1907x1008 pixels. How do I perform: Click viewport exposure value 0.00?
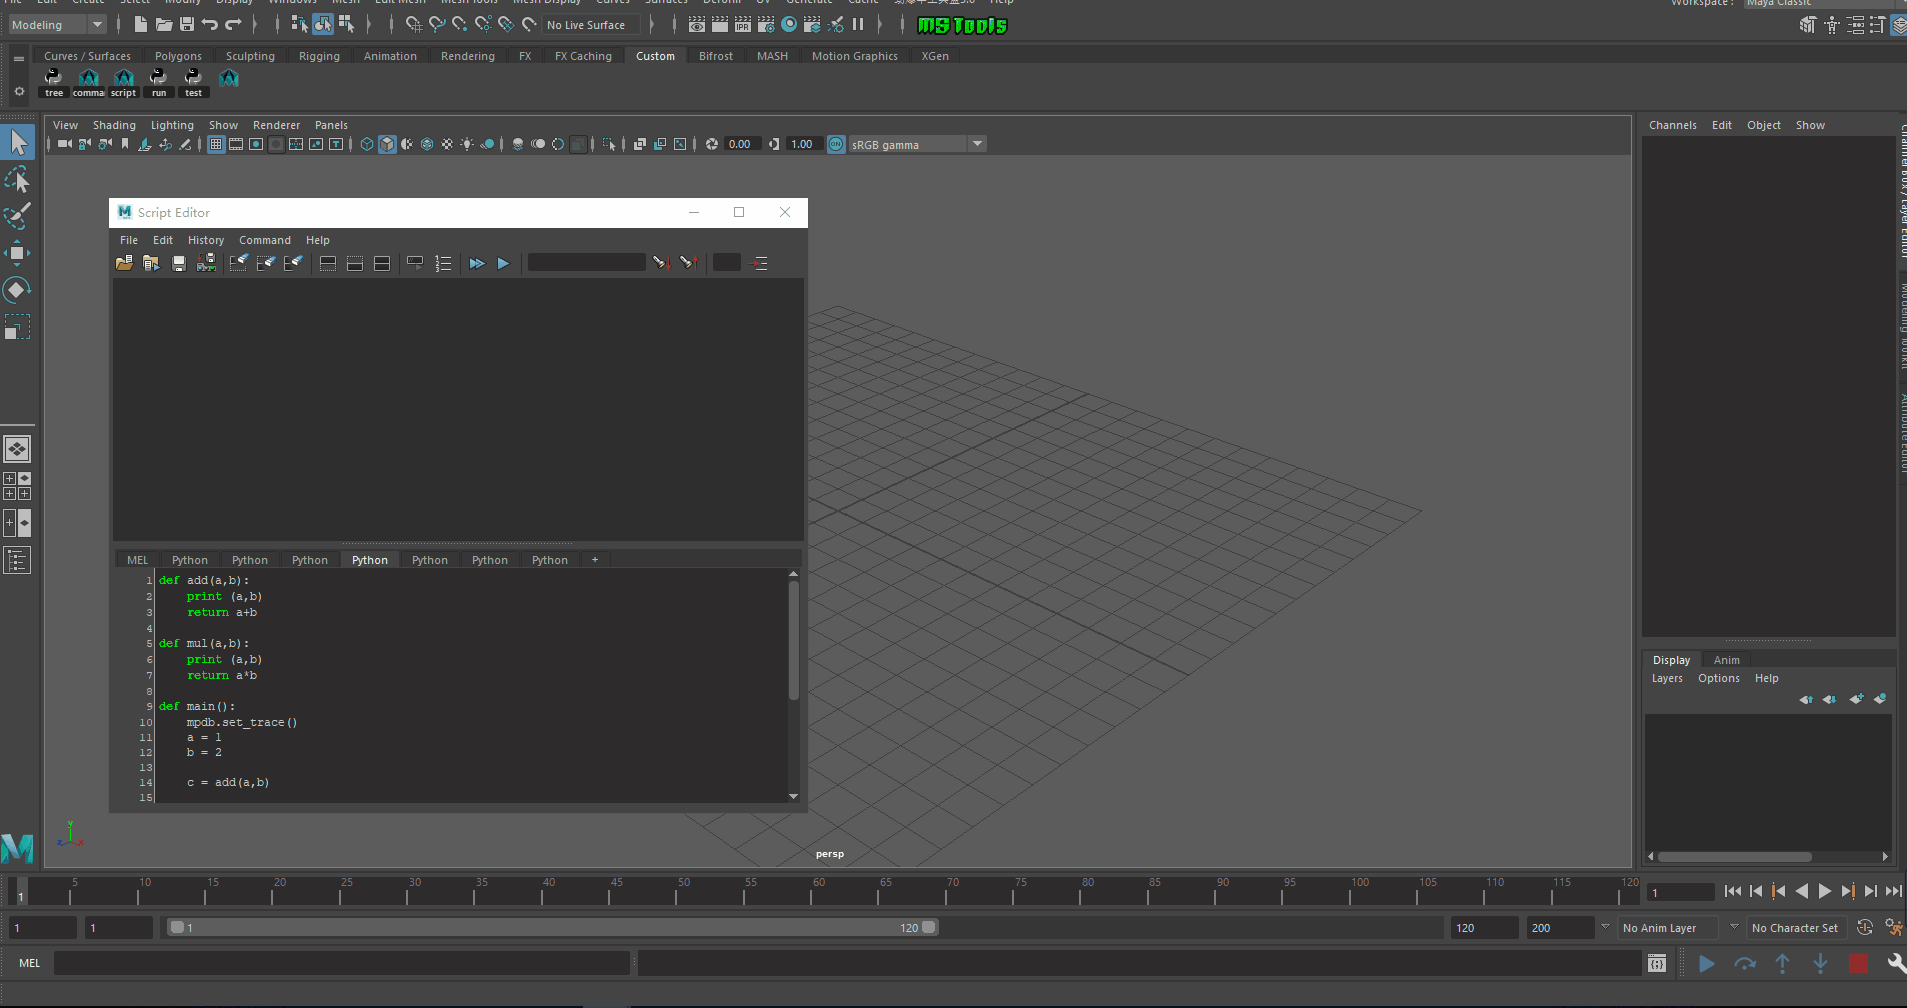point(741,144)
